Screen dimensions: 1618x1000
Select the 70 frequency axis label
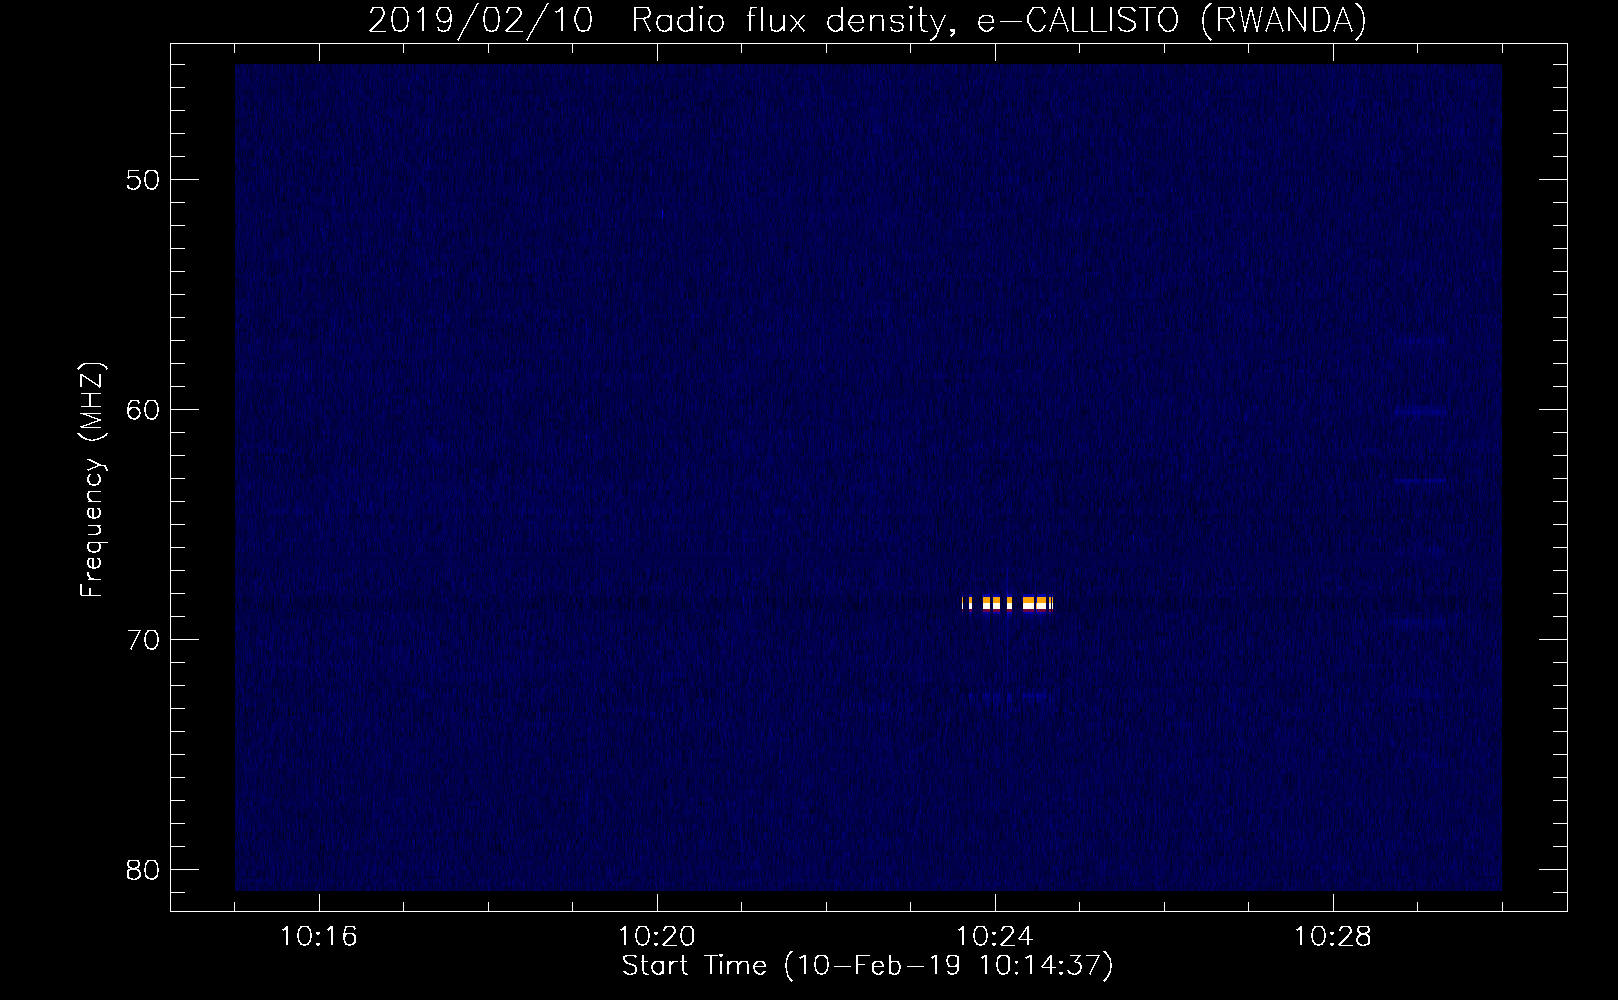coord(143,640)
